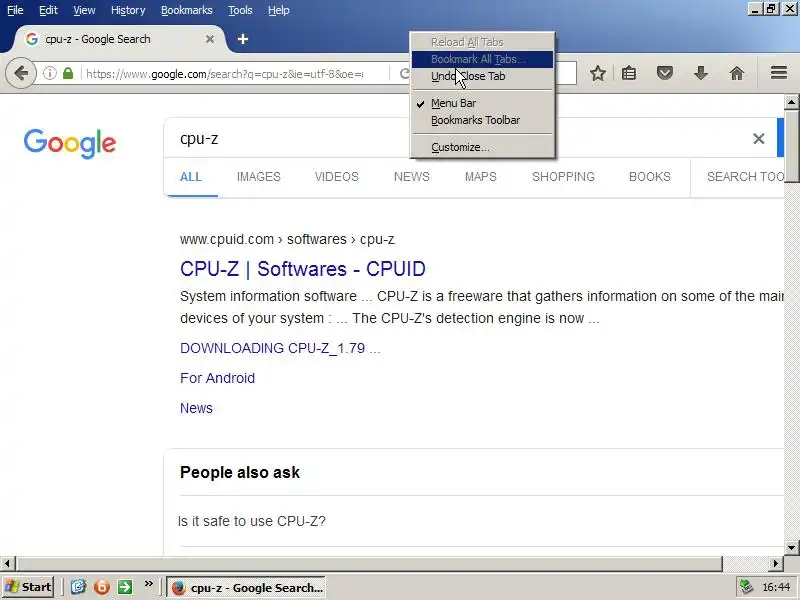
Task: Open DOWNLOADING CPU-Z_1.79 sitelink
Action: pos(280,348)
